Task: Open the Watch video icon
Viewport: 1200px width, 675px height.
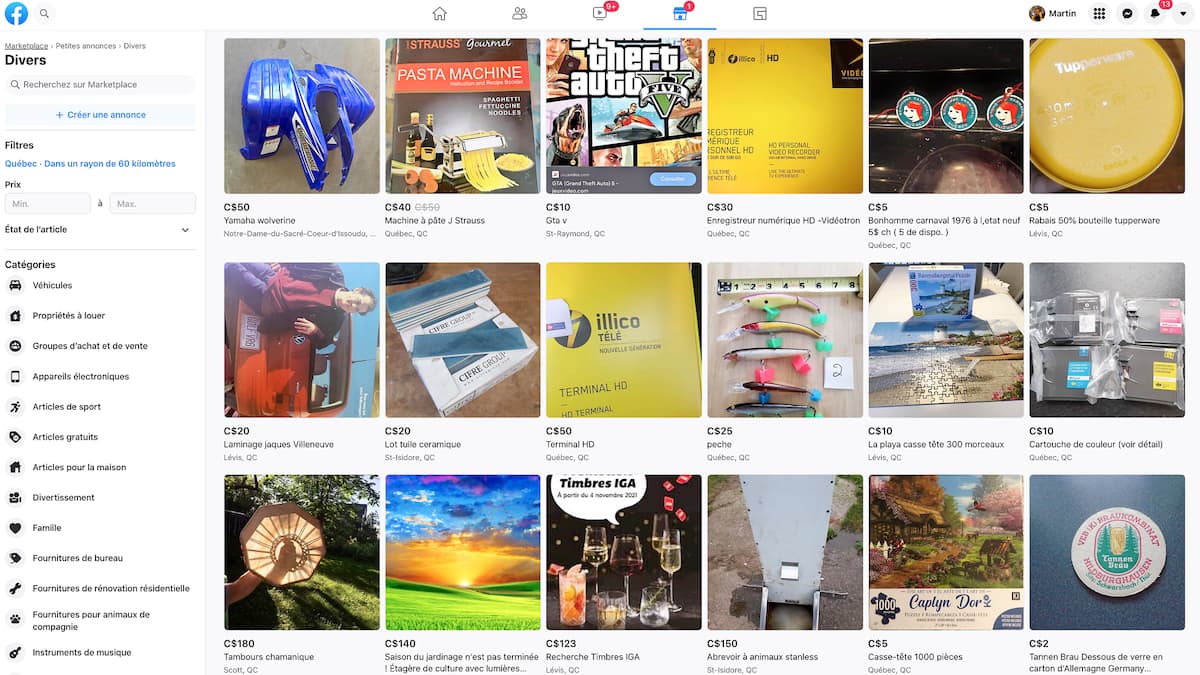Action: coord(600,14)
